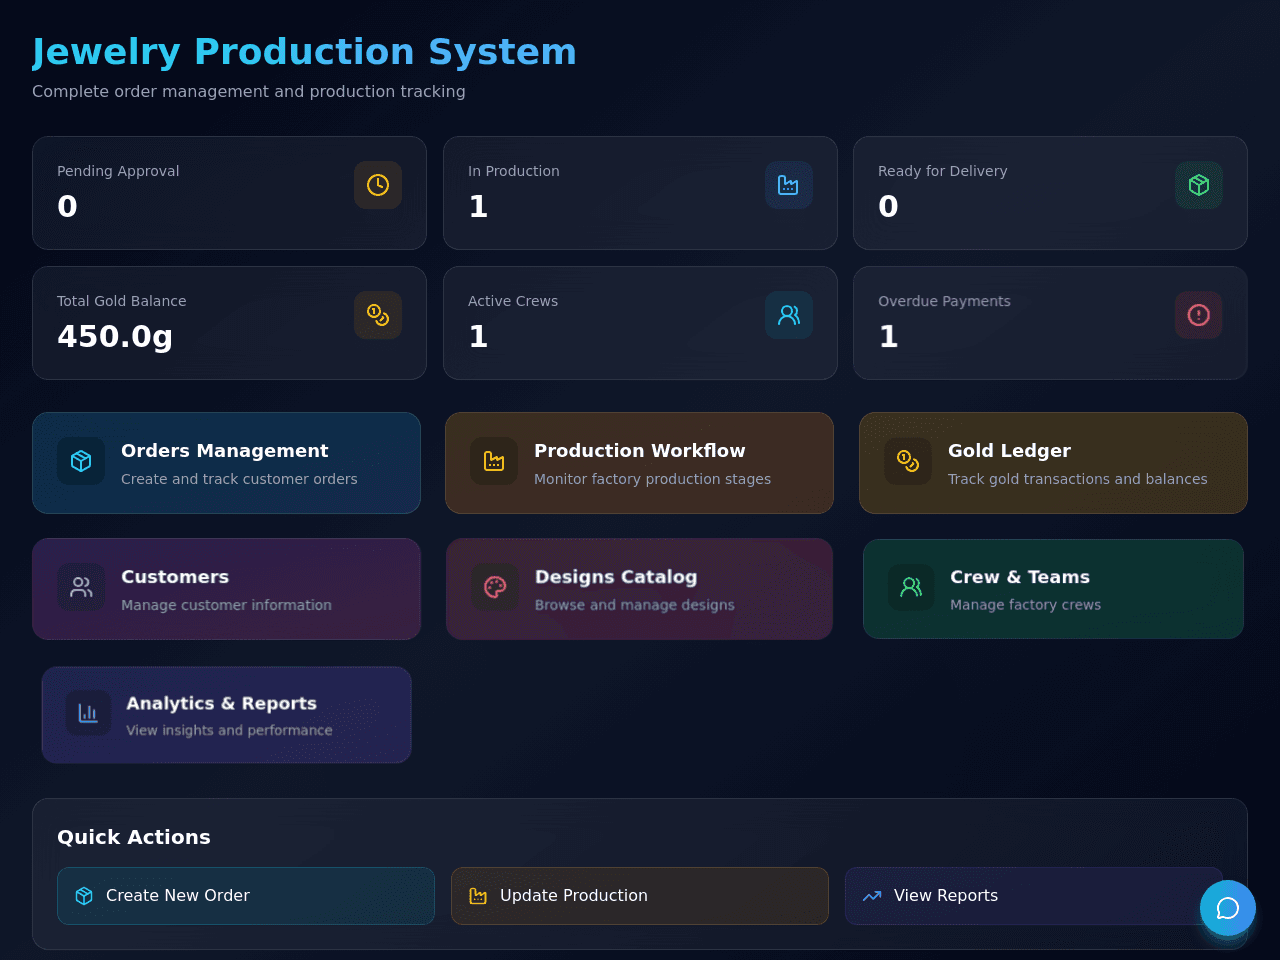The image size is (1280, 960).
Task: Click 'Manage factory crews' text
Action: [x=1025, y=605]
